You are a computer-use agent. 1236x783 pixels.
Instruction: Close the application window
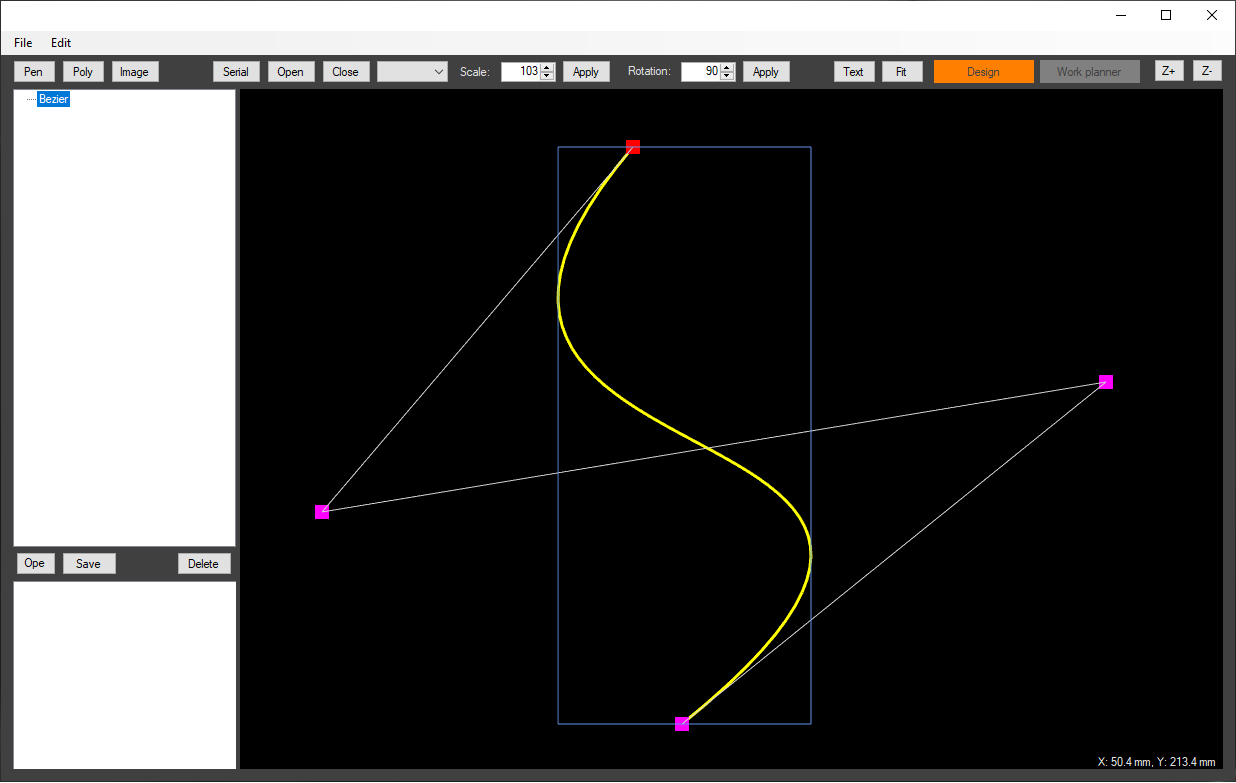(1212, 15)
